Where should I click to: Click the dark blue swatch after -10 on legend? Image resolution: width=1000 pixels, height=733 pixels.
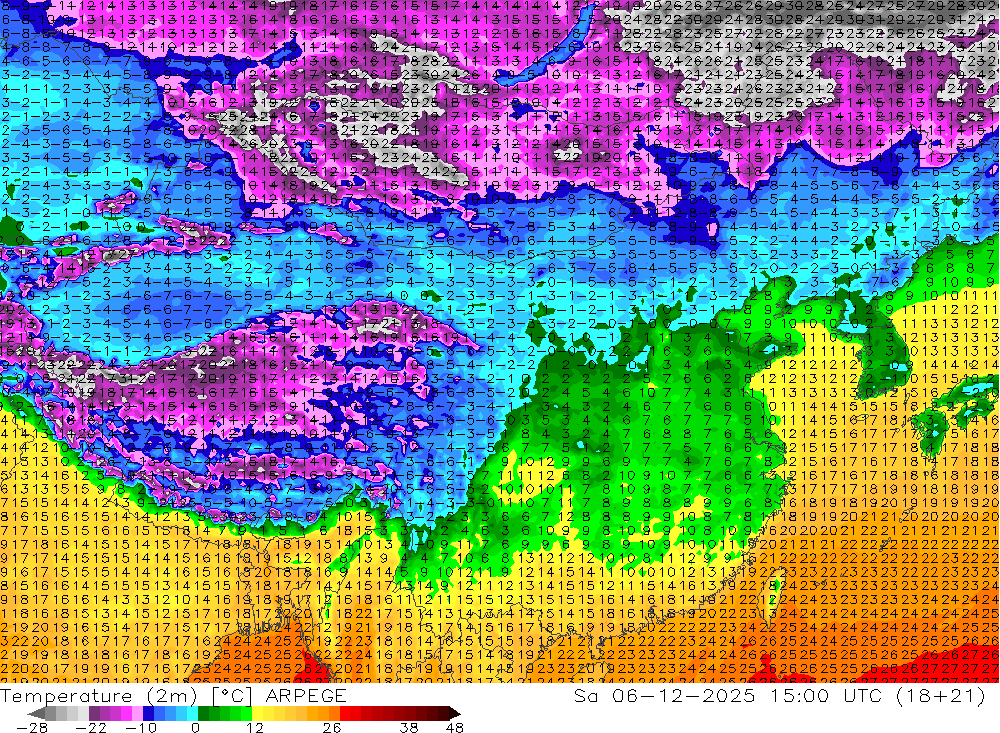point(148,714)
